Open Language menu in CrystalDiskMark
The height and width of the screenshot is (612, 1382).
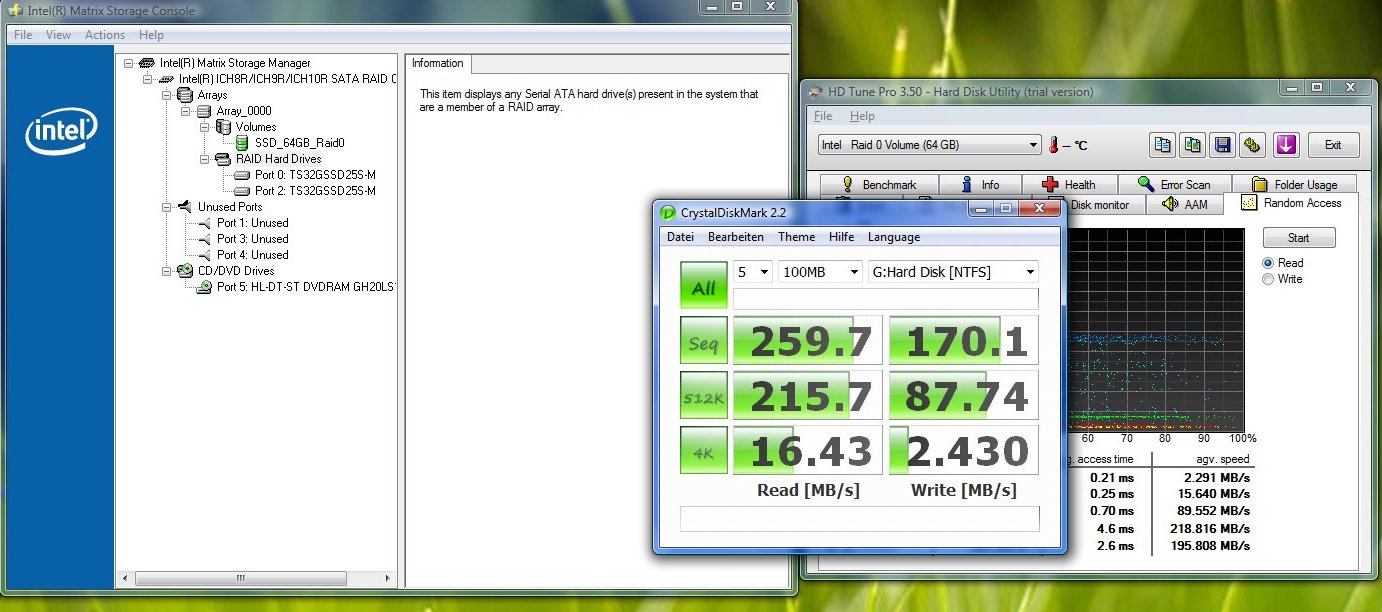tap(894, 237)
